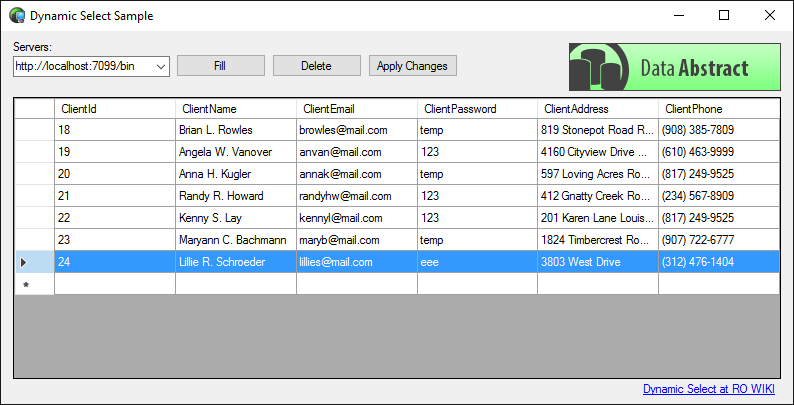
Task: Click the Maryann C. Bachmann cell
Action: coord(235,240)
